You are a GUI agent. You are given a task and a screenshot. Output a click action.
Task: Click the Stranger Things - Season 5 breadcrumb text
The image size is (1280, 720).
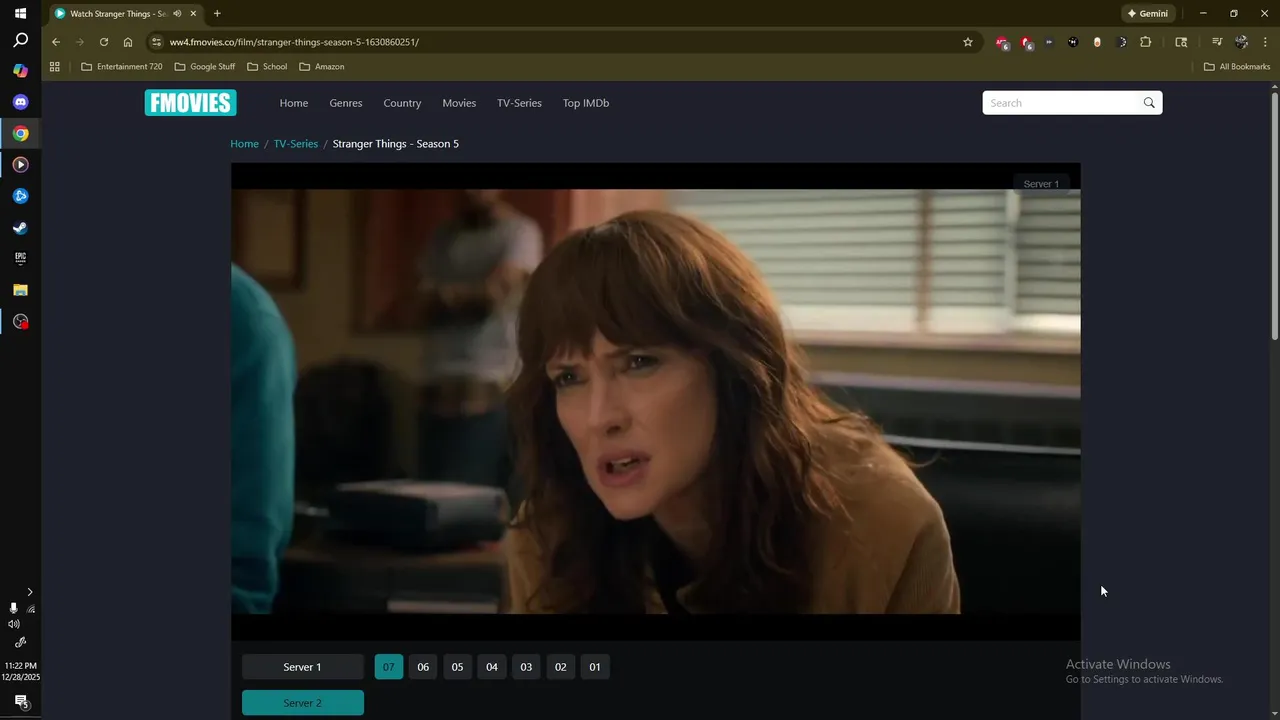coord(396,144)
